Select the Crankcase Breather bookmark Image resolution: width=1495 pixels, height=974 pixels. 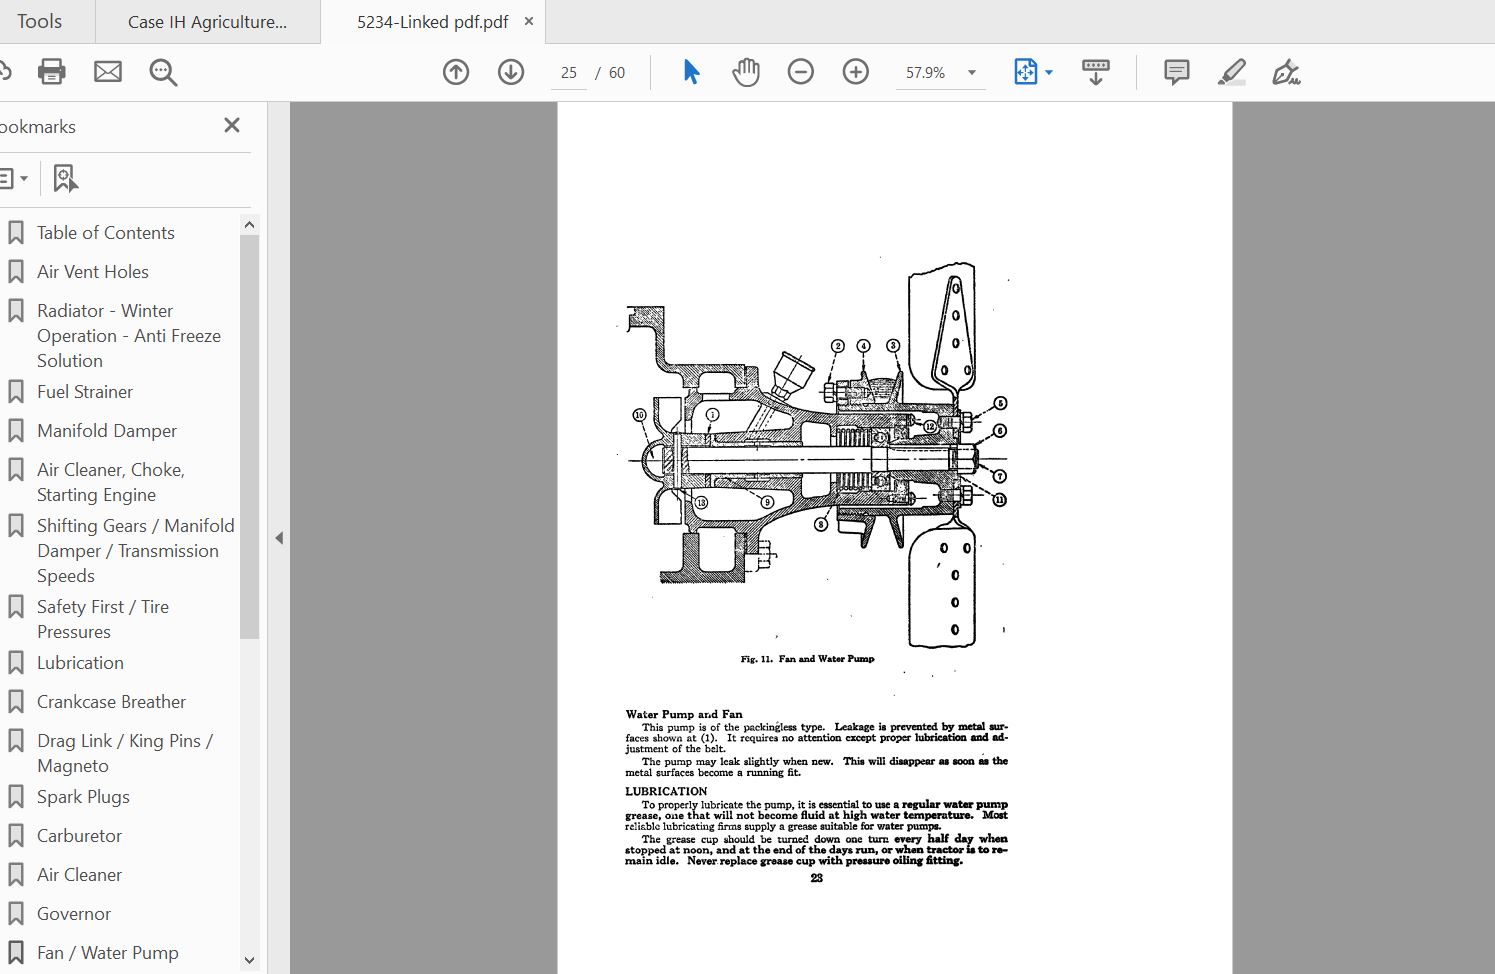pos(111,701)
